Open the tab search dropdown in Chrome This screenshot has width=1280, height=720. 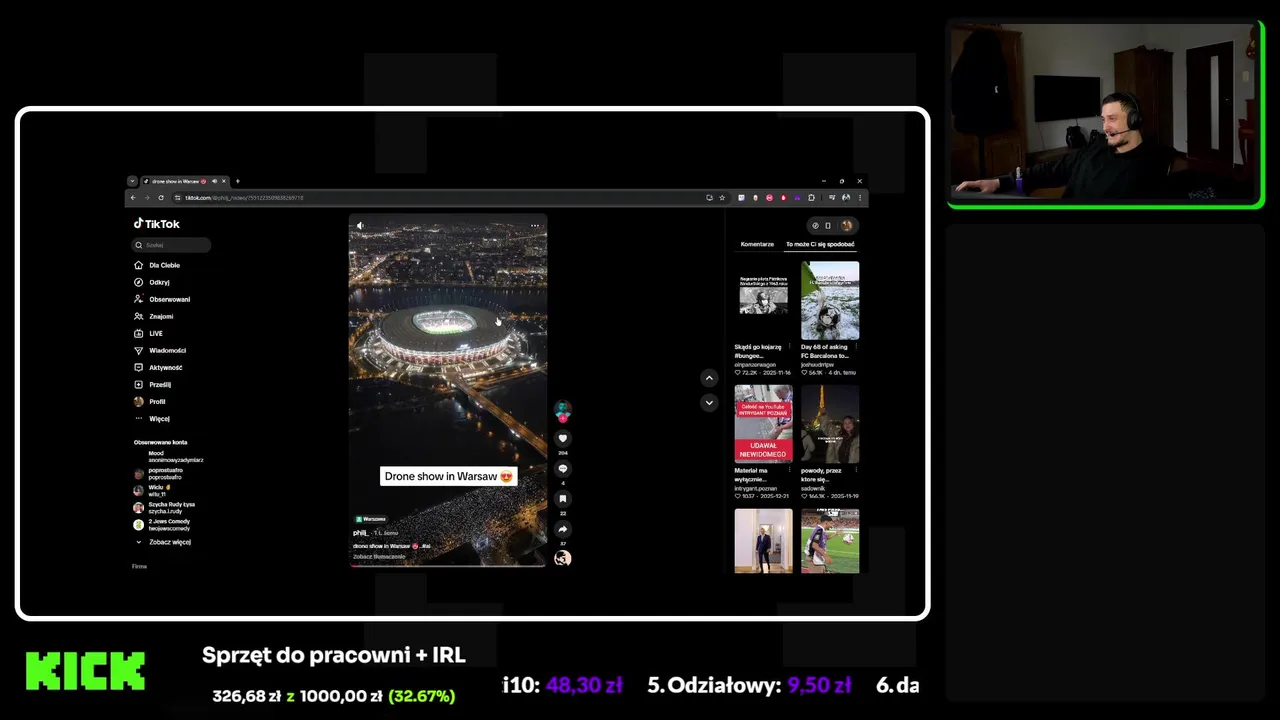(132, 181)
